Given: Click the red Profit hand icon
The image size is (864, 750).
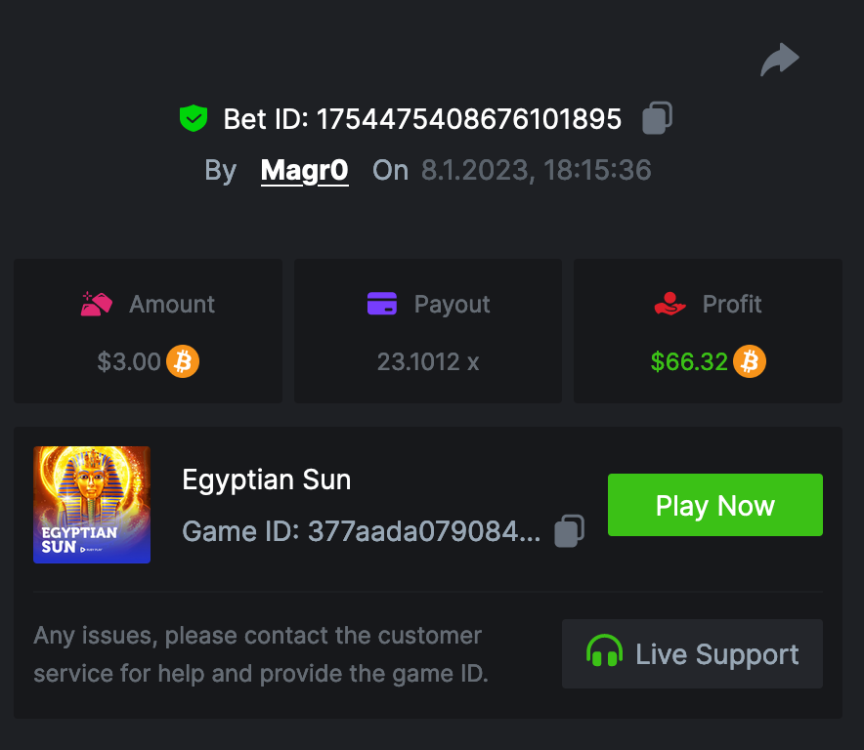Looking at the screenshot, I should click(x=669, y=304).
